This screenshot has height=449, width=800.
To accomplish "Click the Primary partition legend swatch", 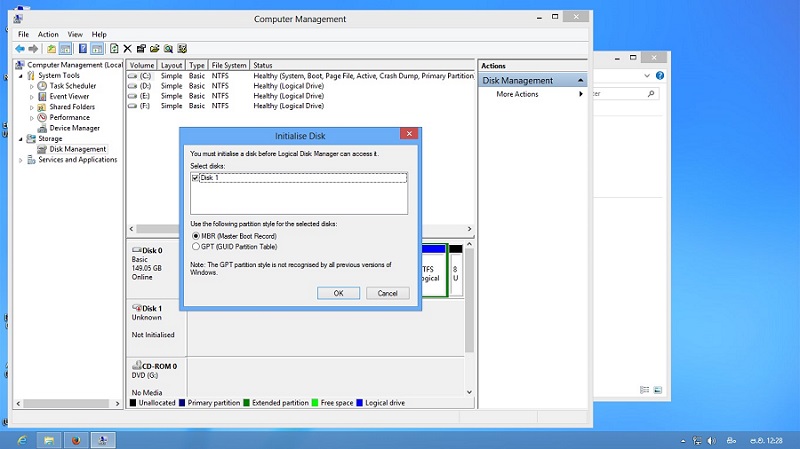I will (182, 403).
